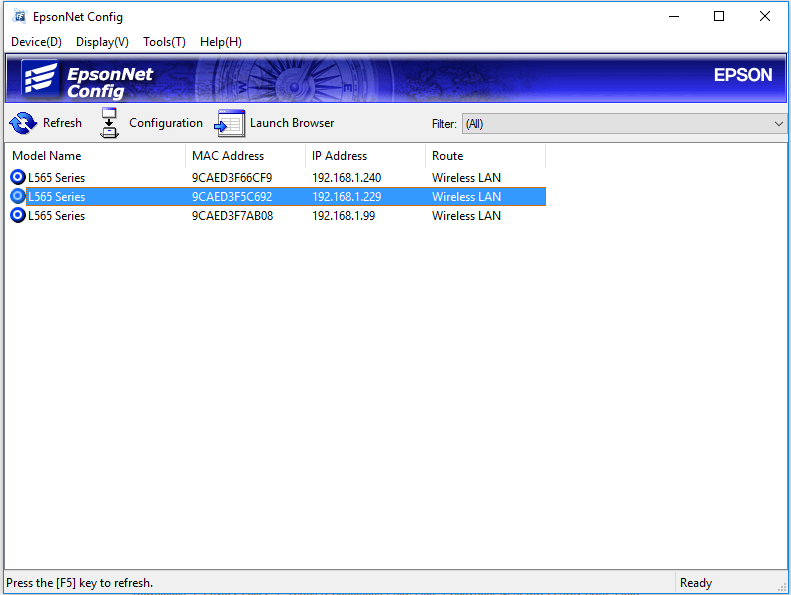Click device icon for 192.168.1.240 printer
This screenshot has width=791, height=595.
tap(18, 177)
